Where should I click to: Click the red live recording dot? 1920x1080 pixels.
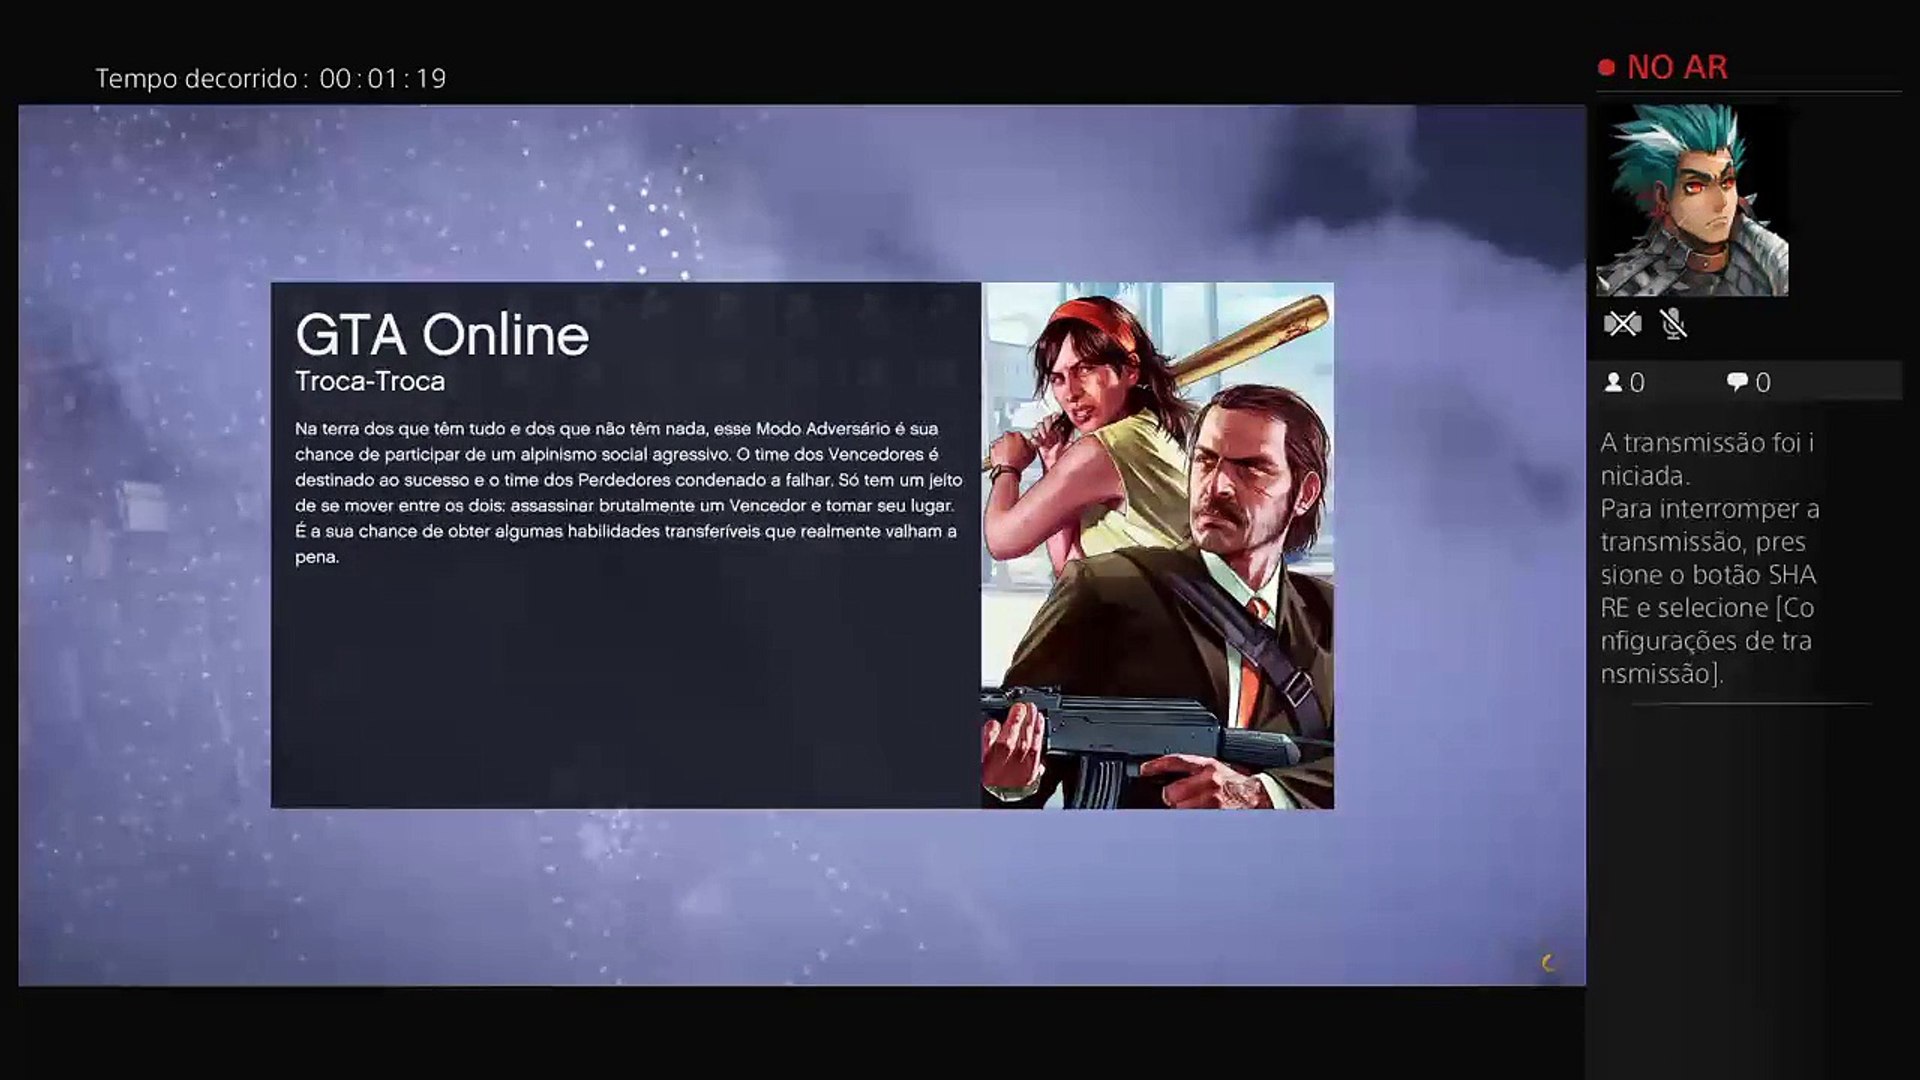tap(1607, 68)
